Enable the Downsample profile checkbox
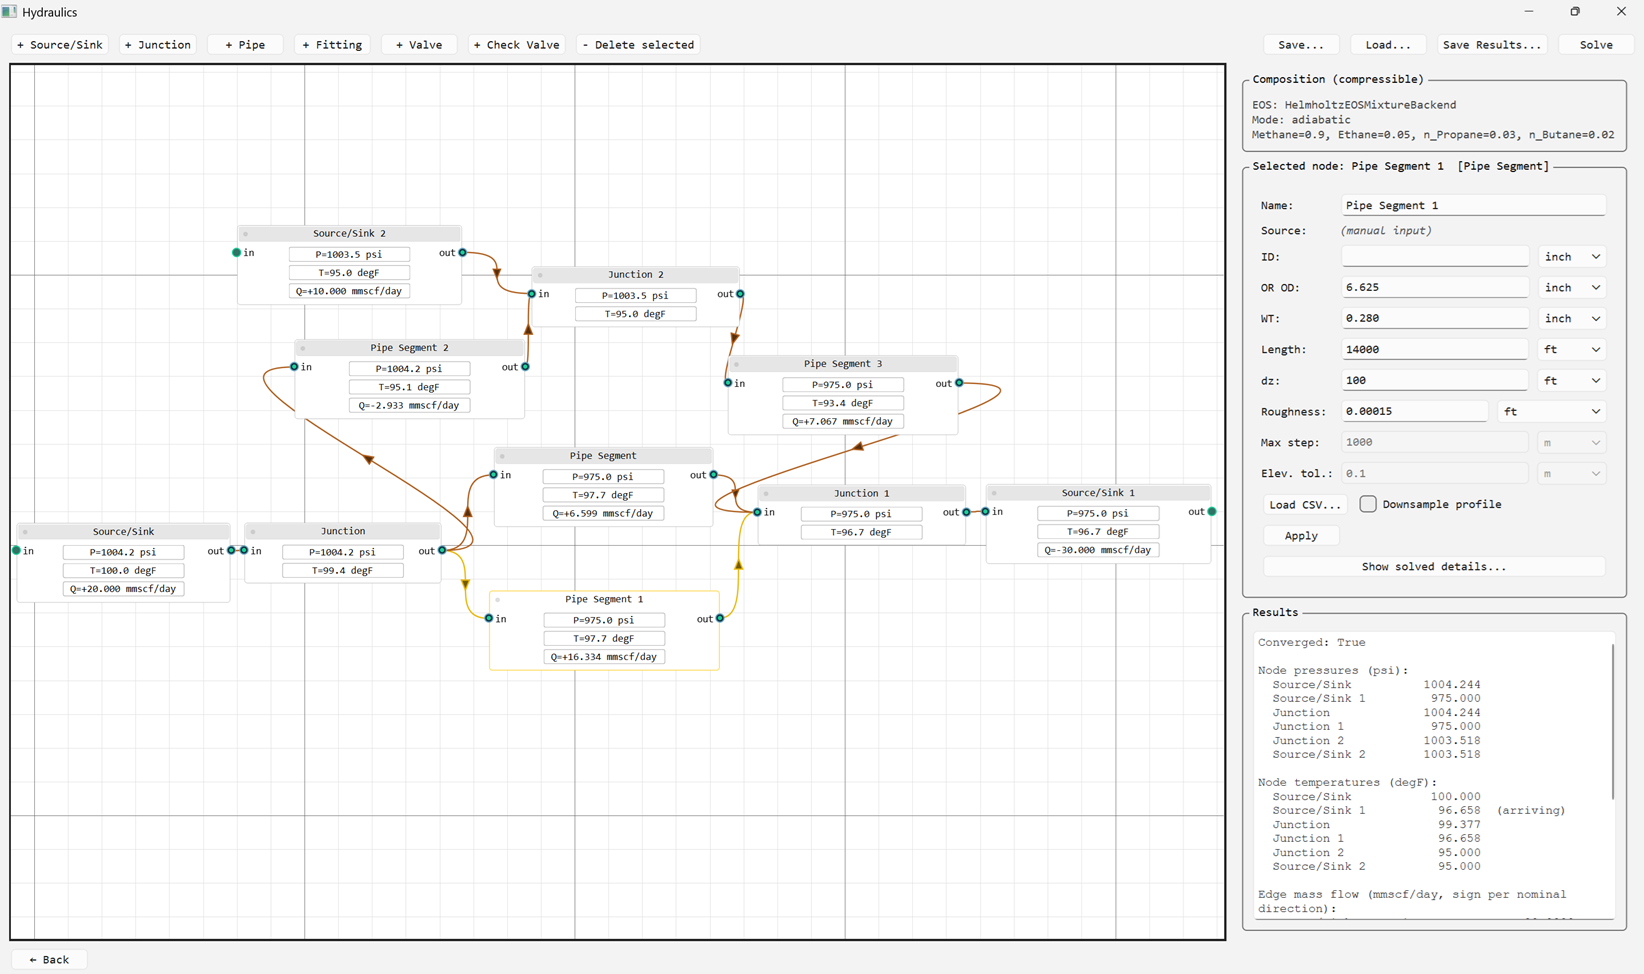Image resolution: width=1644 pixels, height=974 pixels. point(1368,504)
